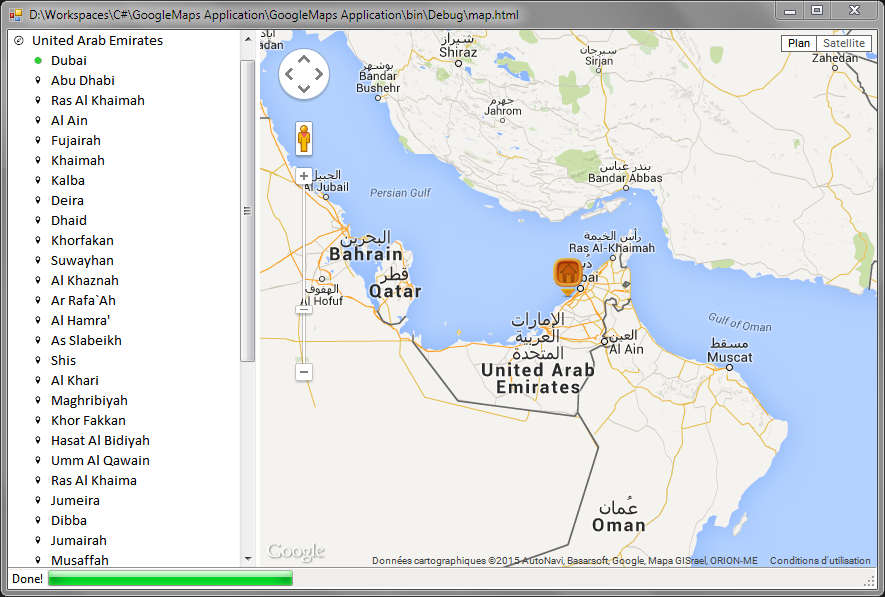This screenshot has width=885, height=597.
Task: Click the zoom out minus button
Action: click(x=304, y=372)
